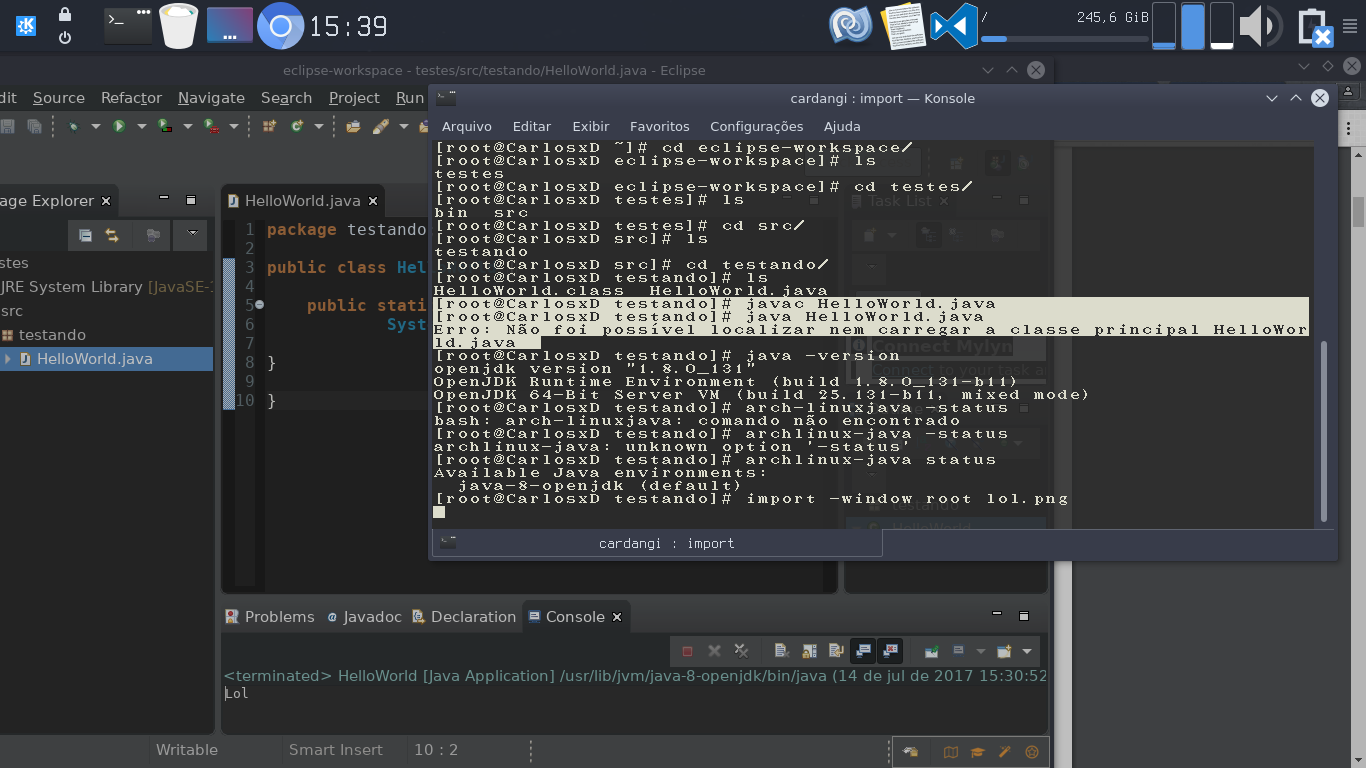Open the Run button dropdown arrow
Viewport: 1366px width, 768px height.
click(x=142, y=127)
